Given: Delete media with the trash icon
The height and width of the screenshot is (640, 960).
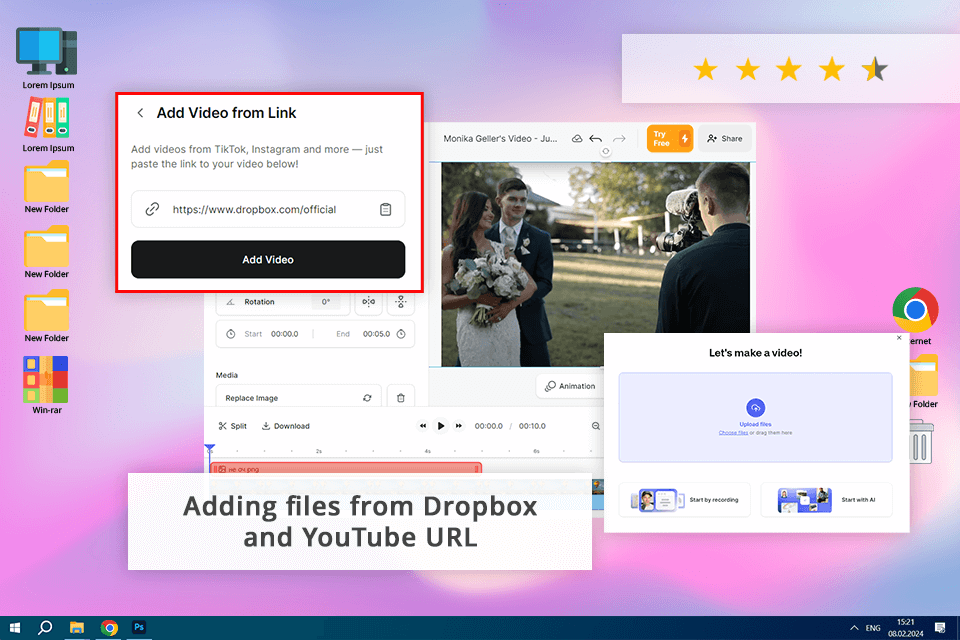Looking at the screenshot, I should click(x=400, y=397).
